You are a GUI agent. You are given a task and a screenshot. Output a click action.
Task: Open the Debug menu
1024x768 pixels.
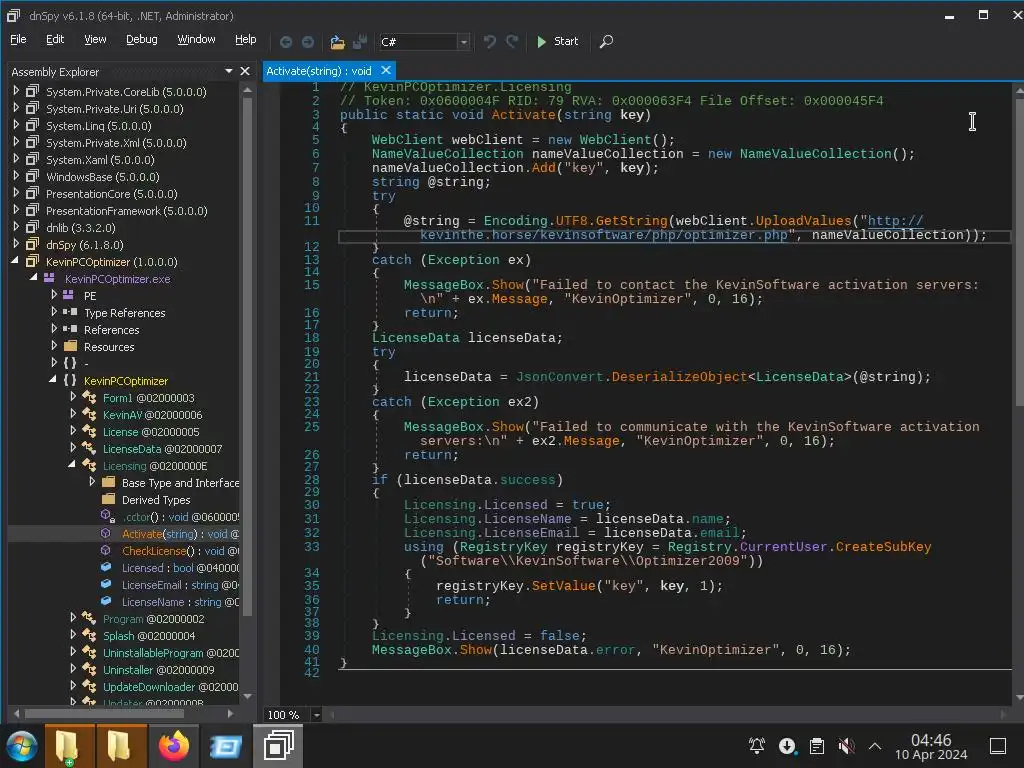142,39
